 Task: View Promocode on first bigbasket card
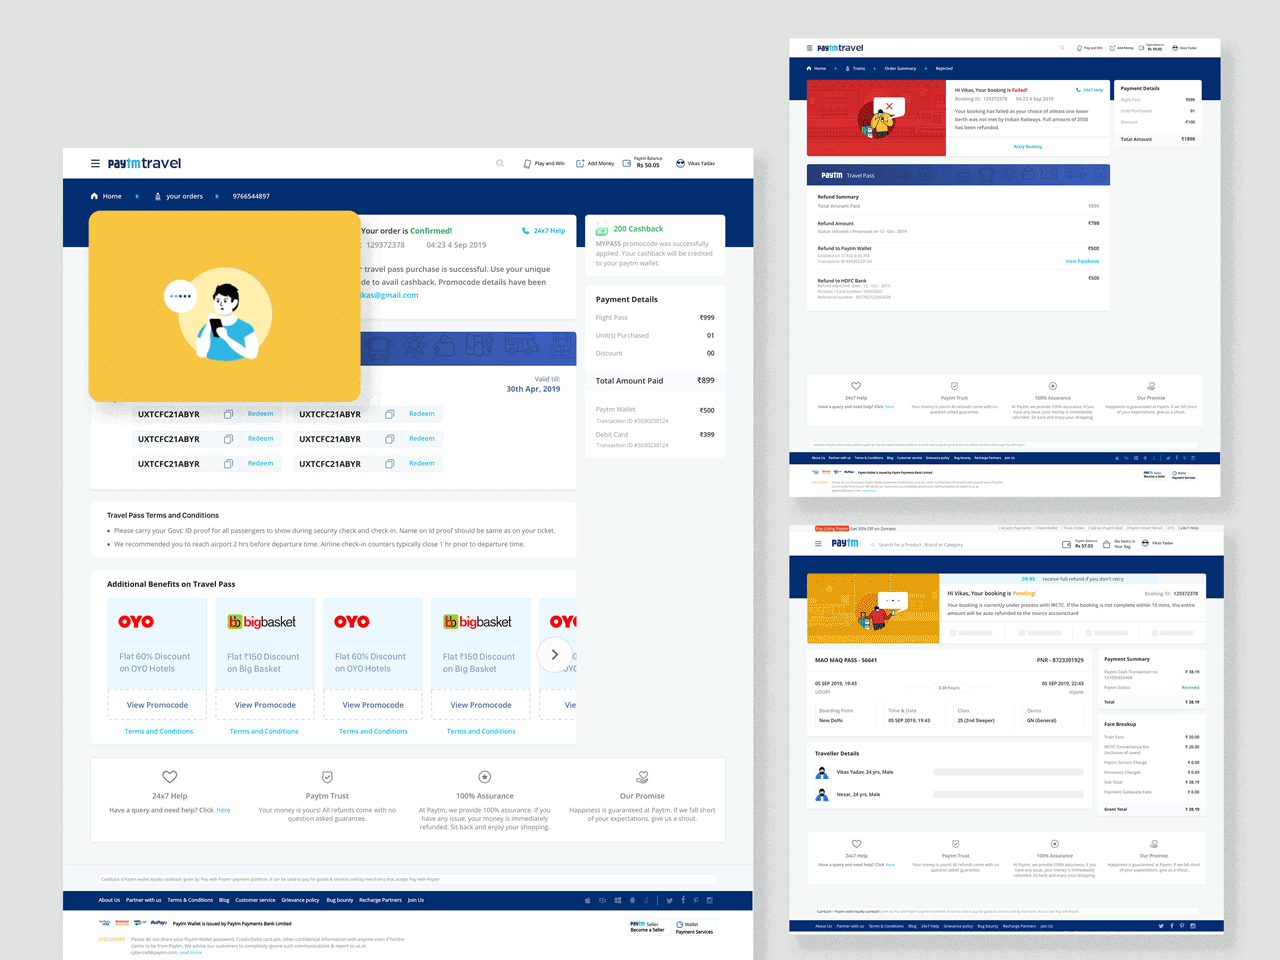coord(265,705)
